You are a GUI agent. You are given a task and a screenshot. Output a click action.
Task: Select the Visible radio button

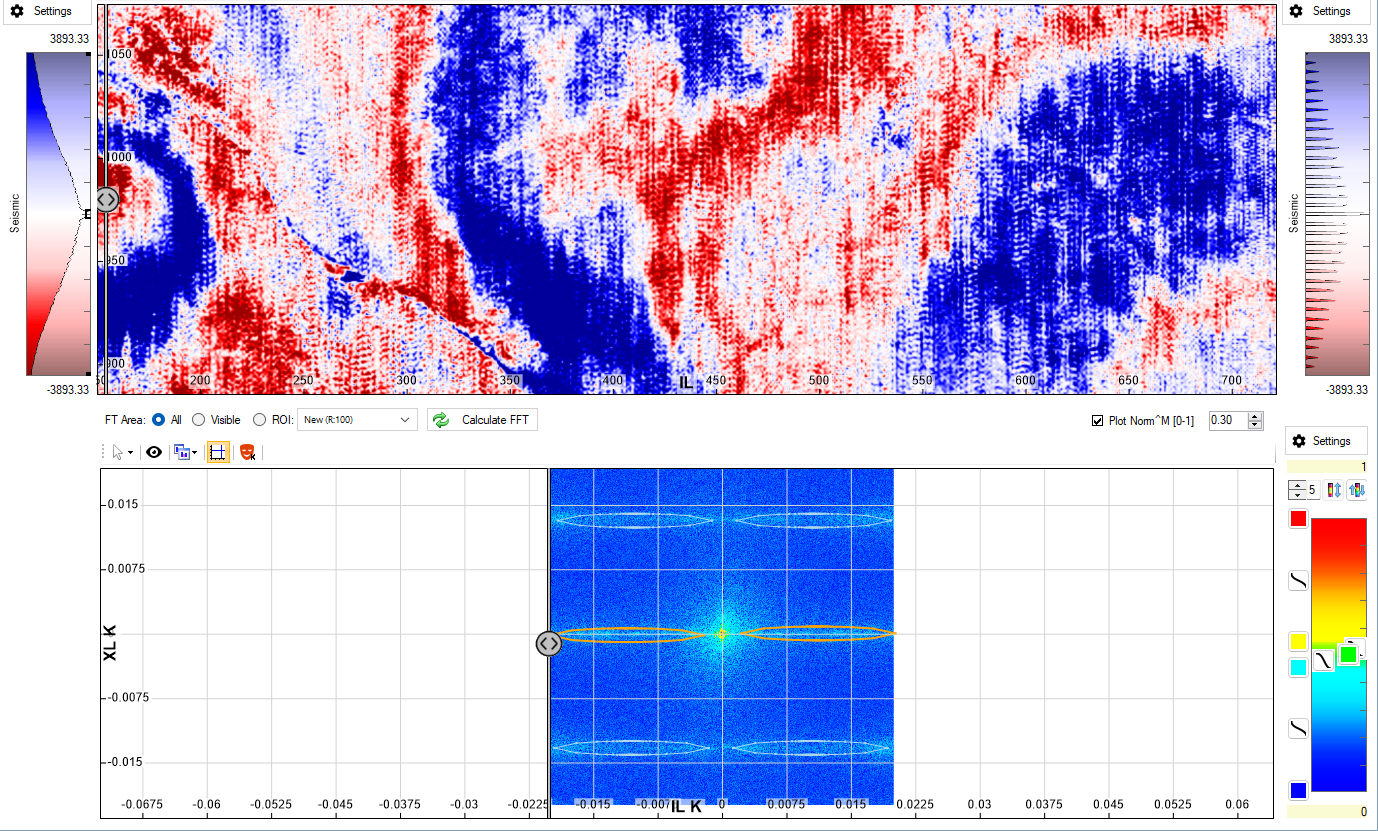click(x=198, y=419)
